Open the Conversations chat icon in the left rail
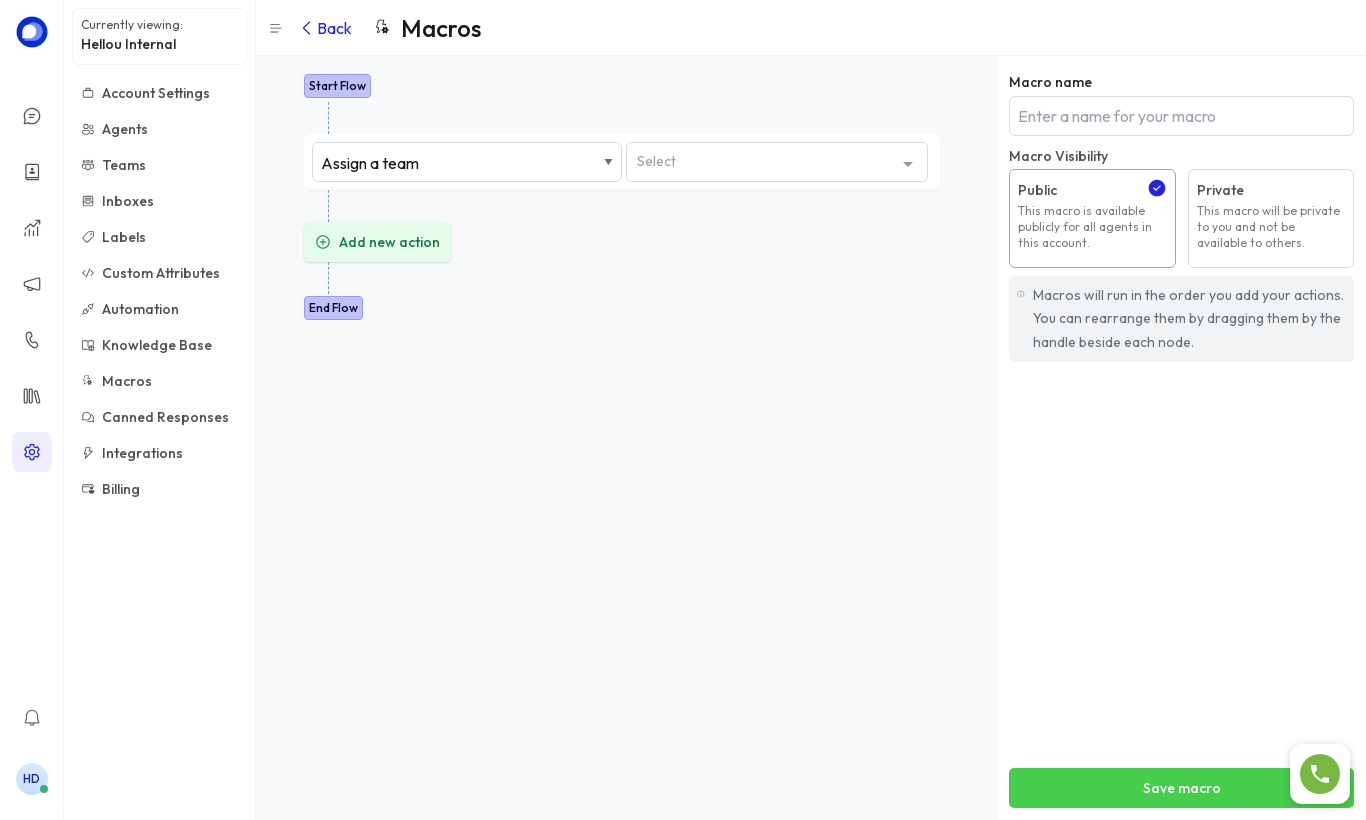The width and height of the screenshot is (1366, 820). click(32, 116)
